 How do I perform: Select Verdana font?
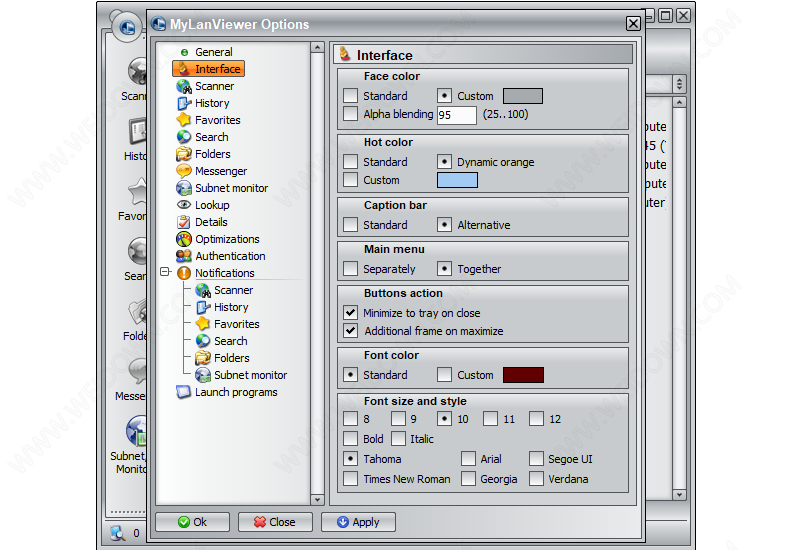536,478
